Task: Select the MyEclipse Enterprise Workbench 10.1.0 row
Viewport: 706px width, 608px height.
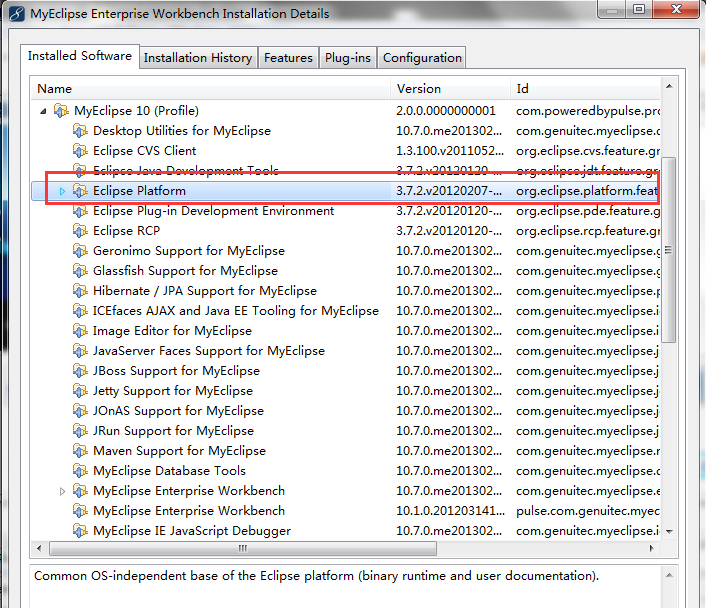Action: (346, 511)
